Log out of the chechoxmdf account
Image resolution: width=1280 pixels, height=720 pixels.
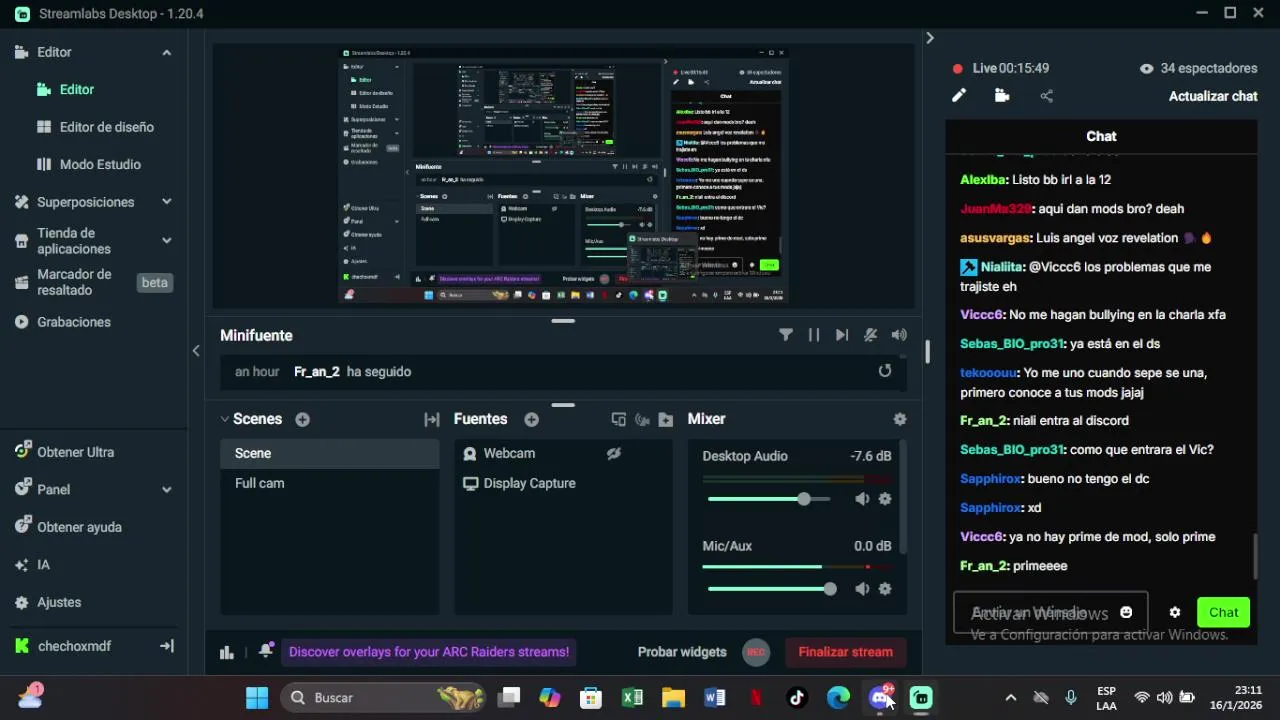coord(166,646)
